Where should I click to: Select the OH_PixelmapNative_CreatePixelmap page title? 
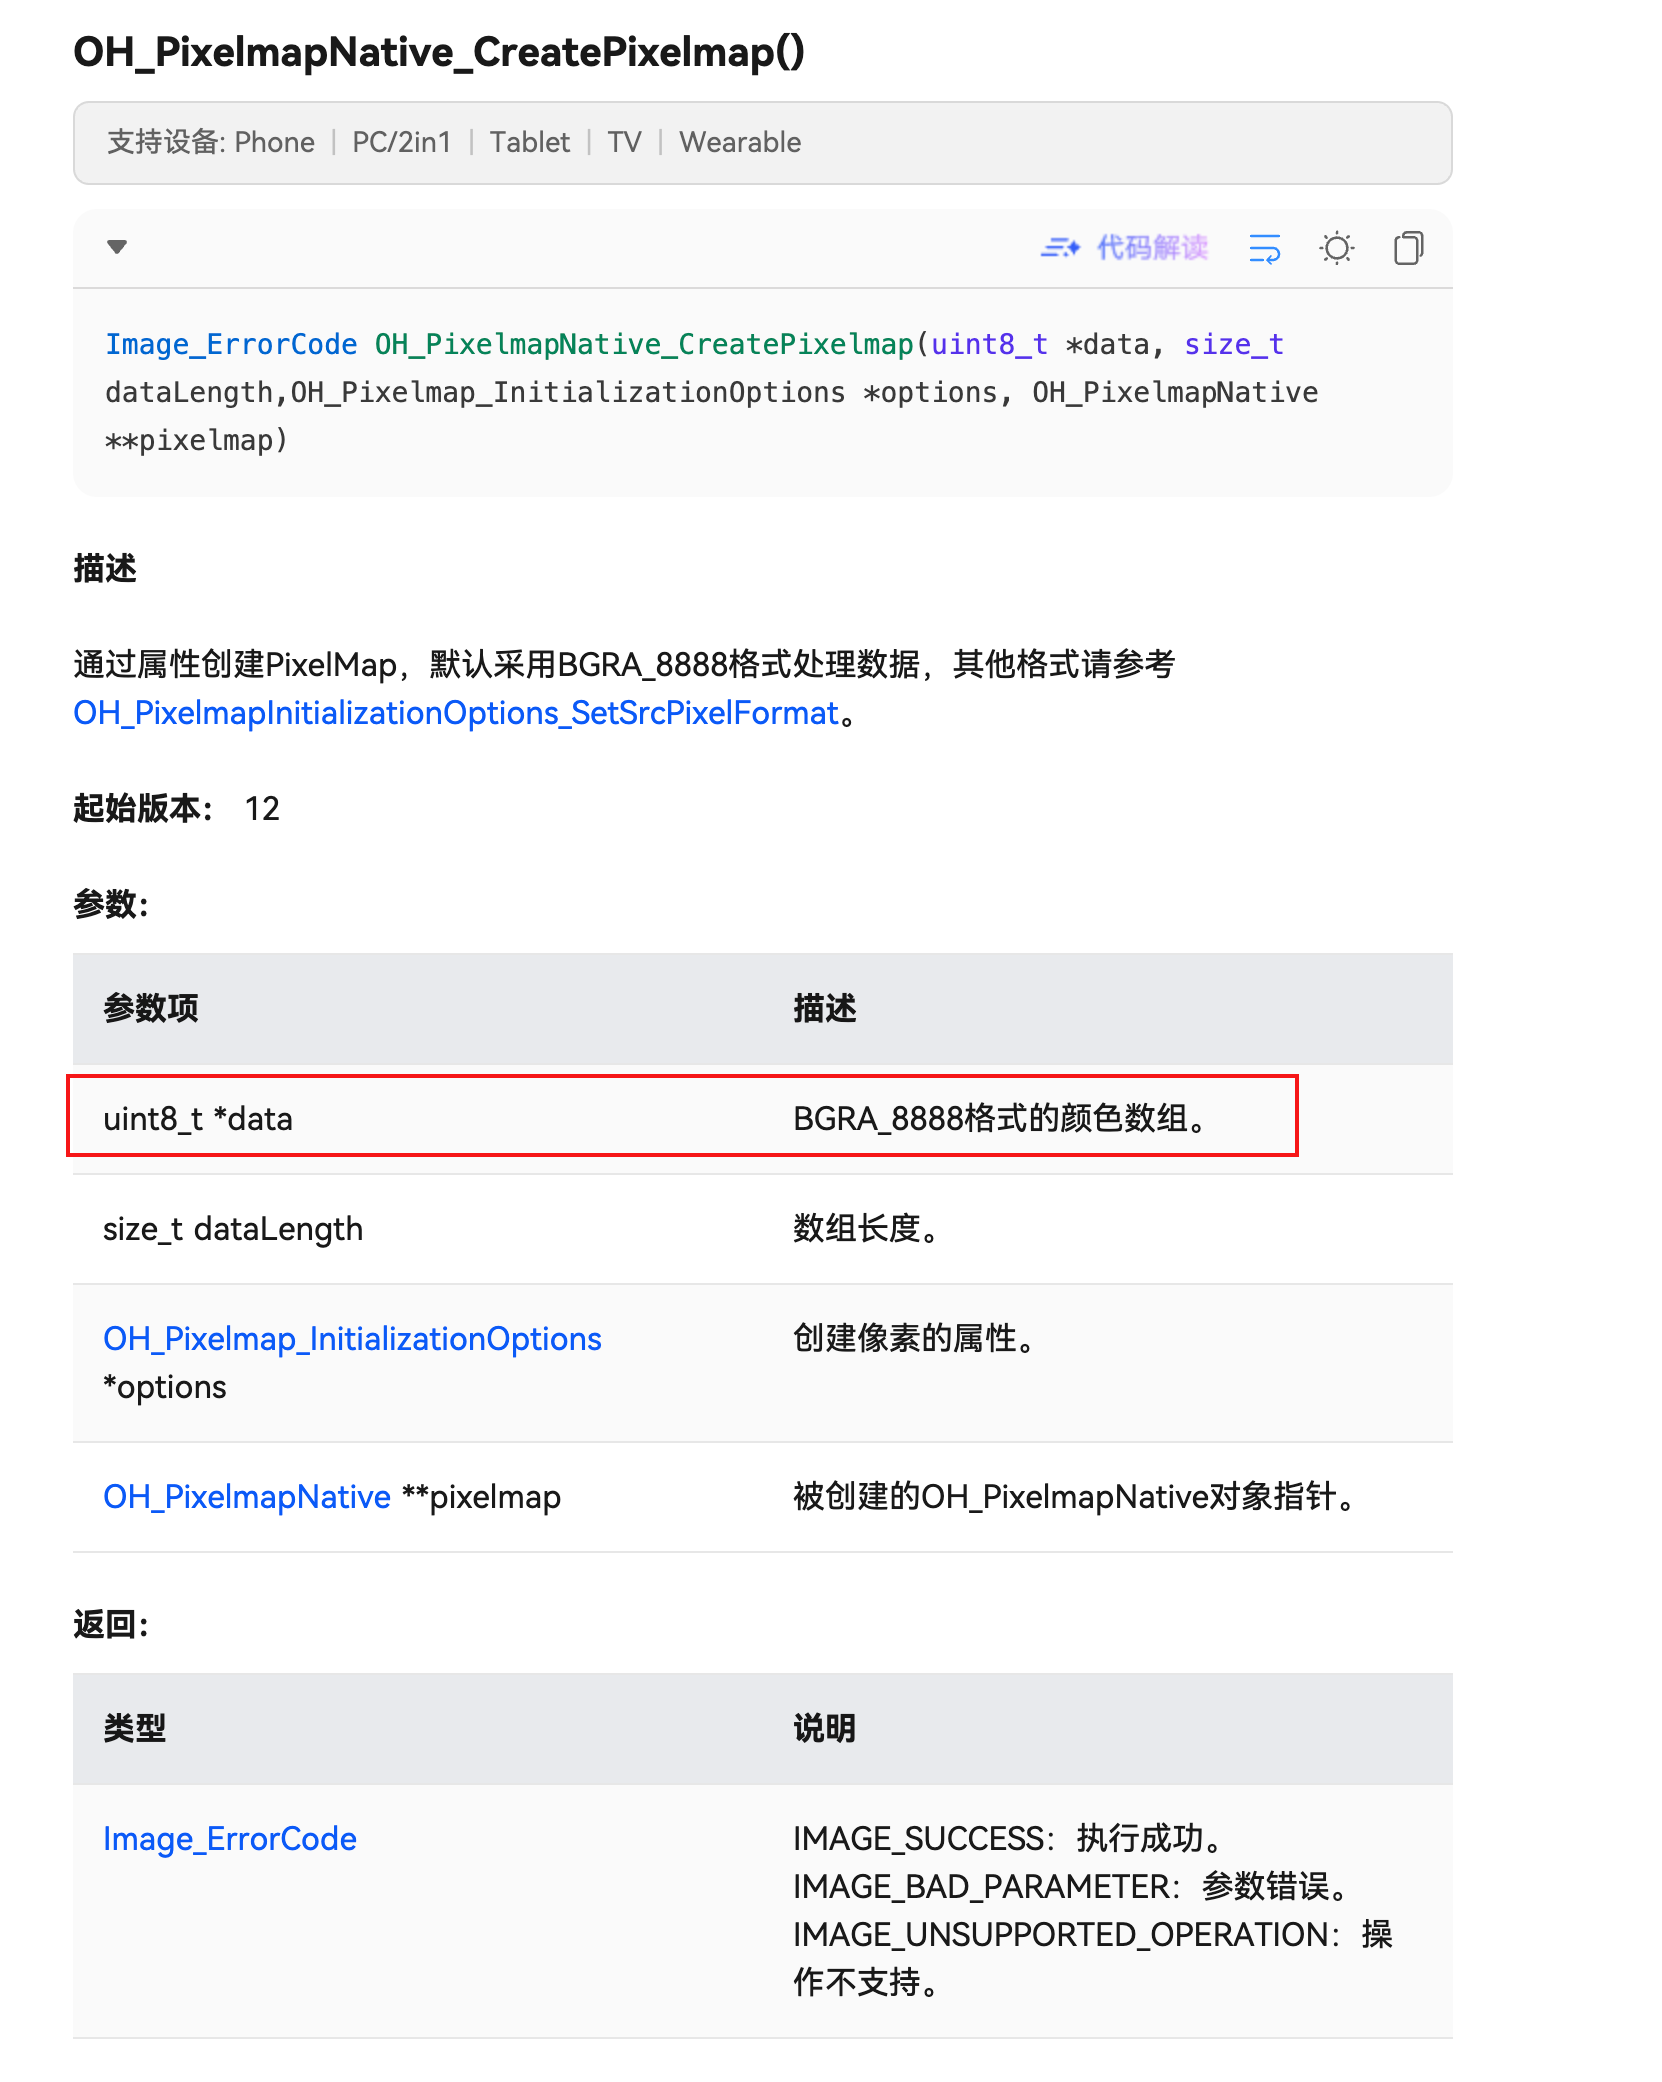point(440,52)
